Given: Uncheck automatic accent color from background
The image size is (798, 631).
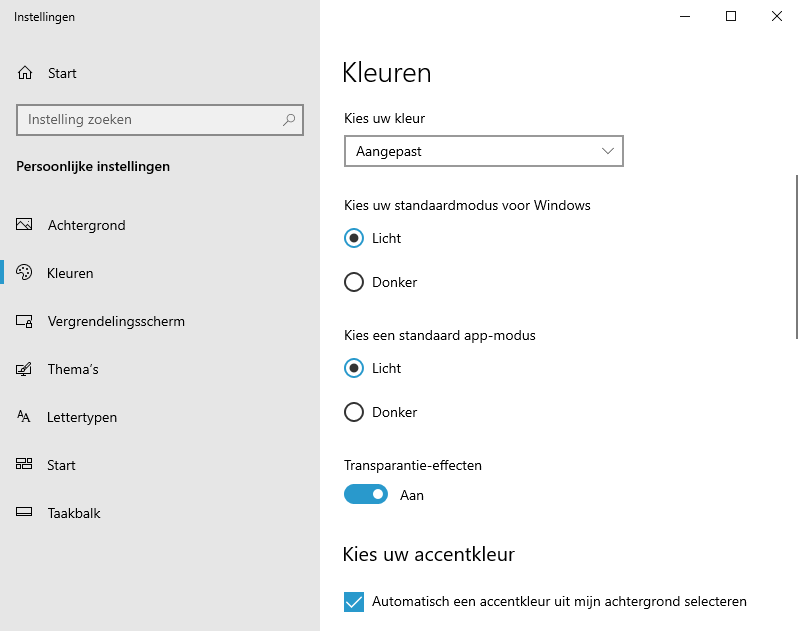Looking at the screenshot, I should (x=354, y=601).
